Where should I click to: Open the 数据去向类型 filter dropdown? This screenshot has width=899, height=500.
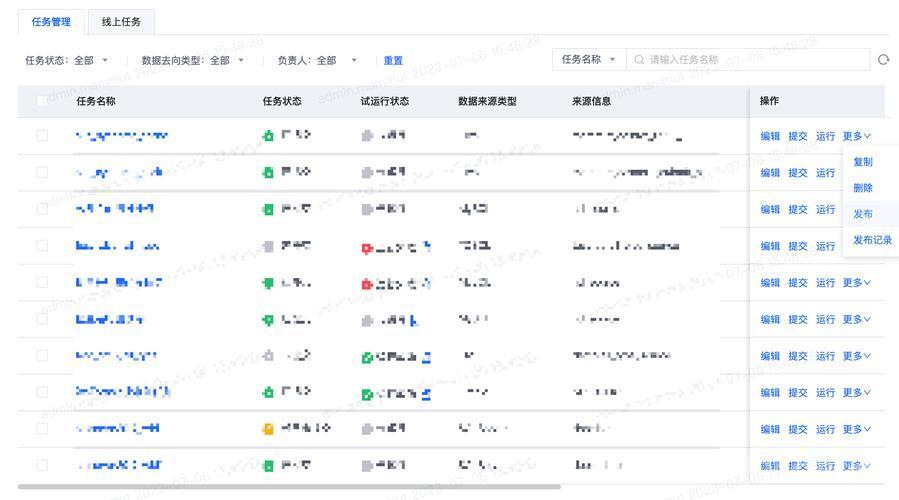pos(193,60)
